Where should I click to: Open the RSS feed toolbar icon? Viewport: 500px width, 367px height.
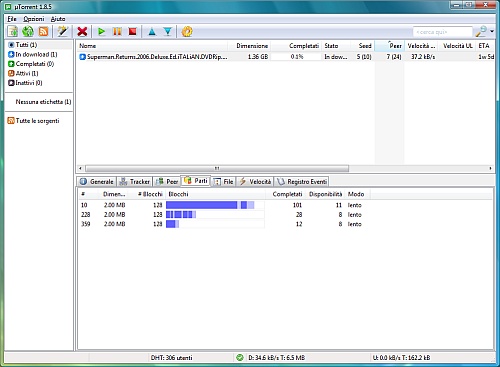click(x=43, y=32)
